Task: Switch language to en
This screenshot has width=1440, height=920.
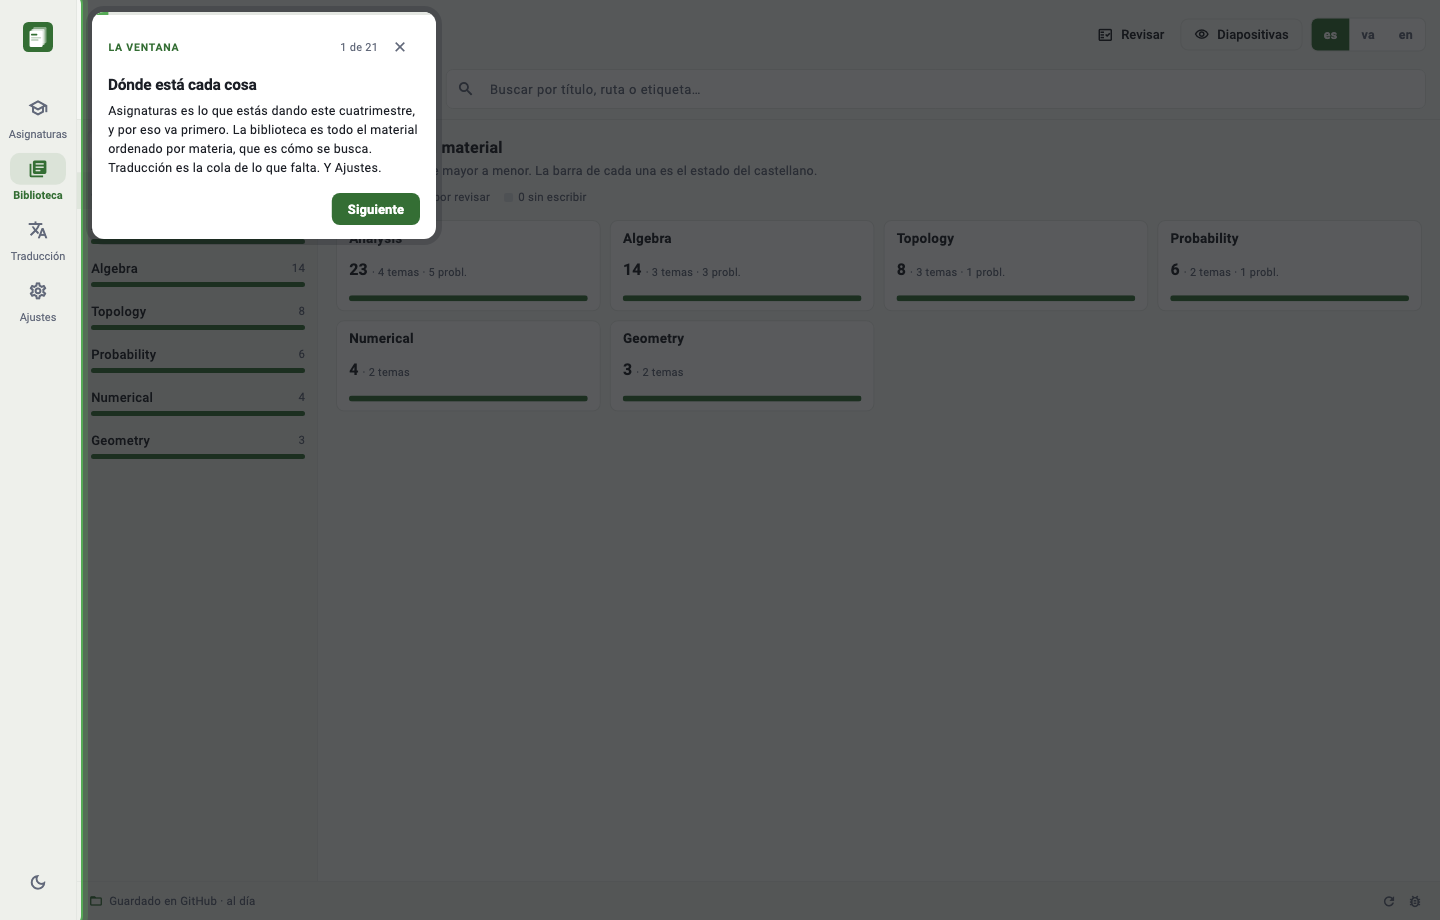Action: point(1405,35)
